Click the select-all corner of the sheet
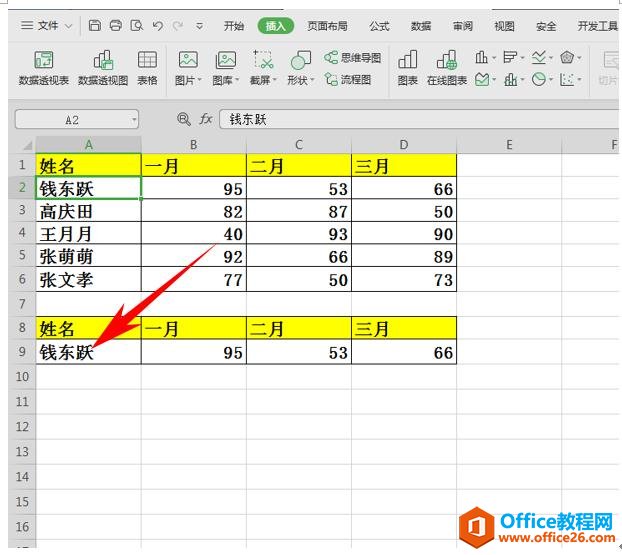 pyautogui.click(x=27, y=145)
